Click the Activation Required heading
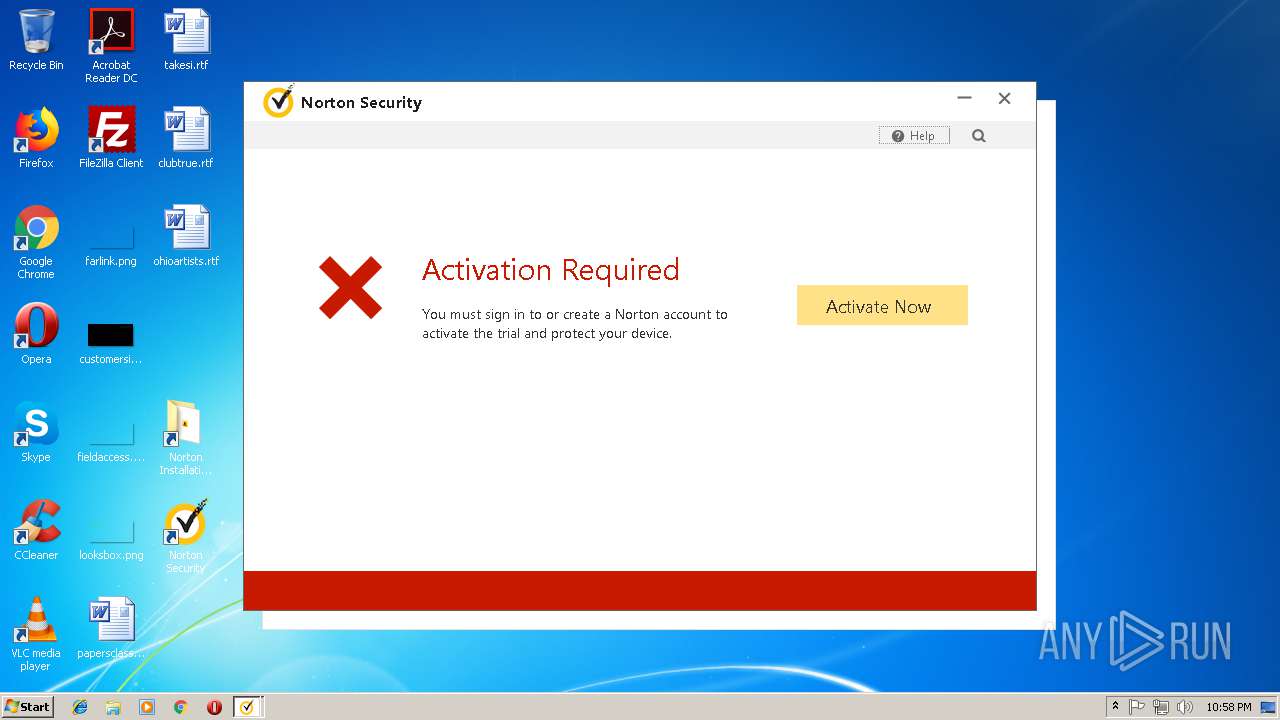This screenshot has width=1280, height=720. pyautogui.click(x=550, y=270)
